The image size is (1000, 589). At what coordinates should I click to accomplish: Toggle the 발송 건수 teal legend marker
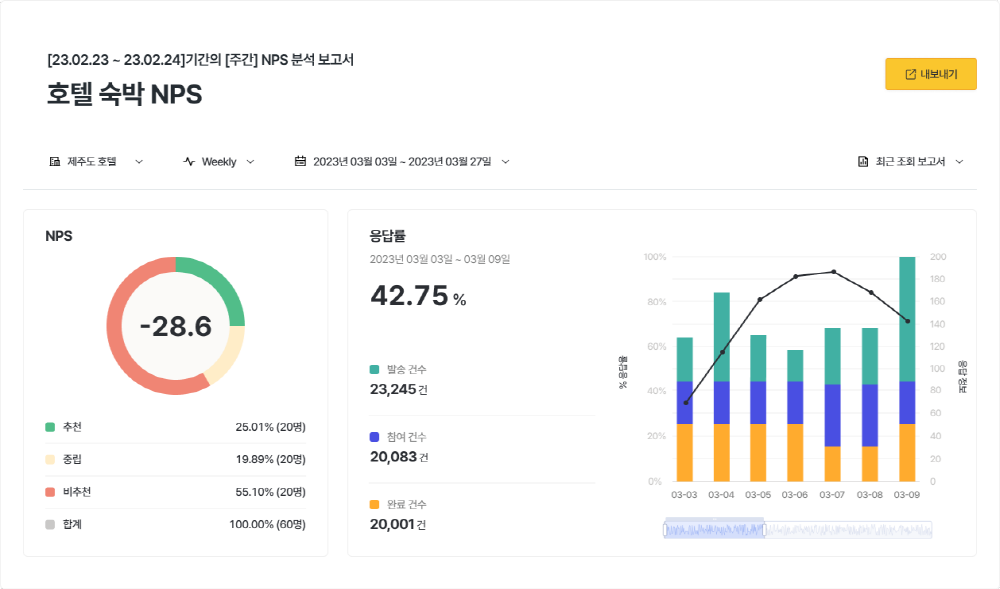375,369
